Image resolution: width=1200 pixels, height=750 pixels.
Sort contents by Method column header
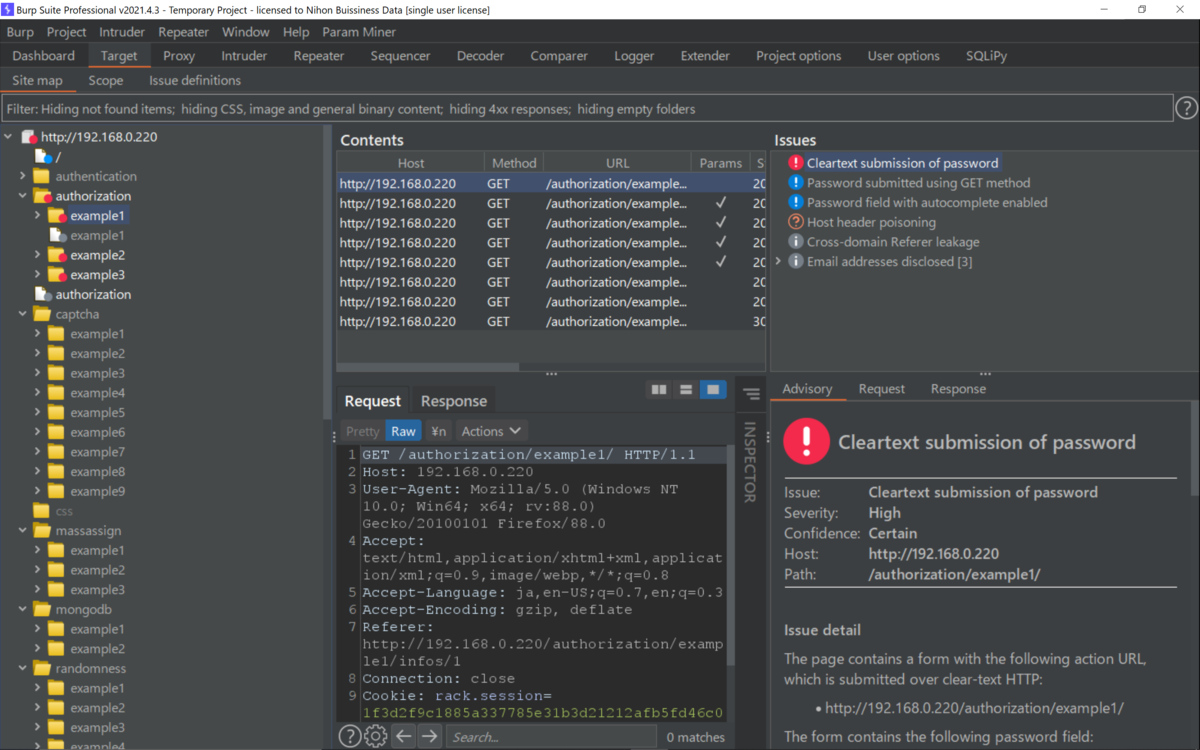[x=514, y=163]
